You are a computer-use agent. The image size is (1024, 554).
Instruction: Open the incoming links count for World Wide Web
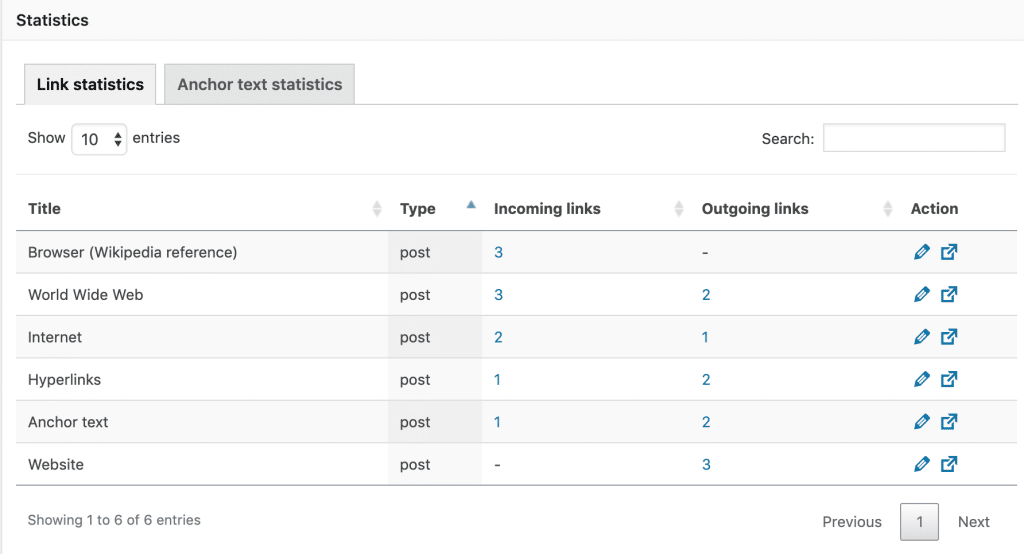point(498,295)
